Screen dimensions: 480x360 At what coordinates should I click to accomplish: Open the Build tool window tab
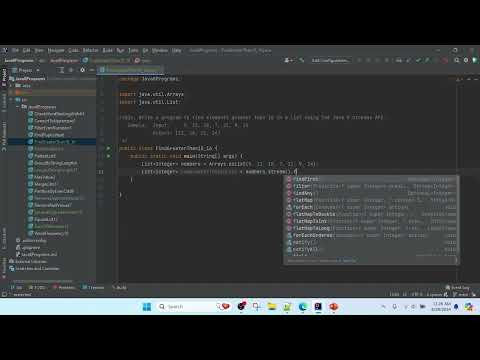119,287
